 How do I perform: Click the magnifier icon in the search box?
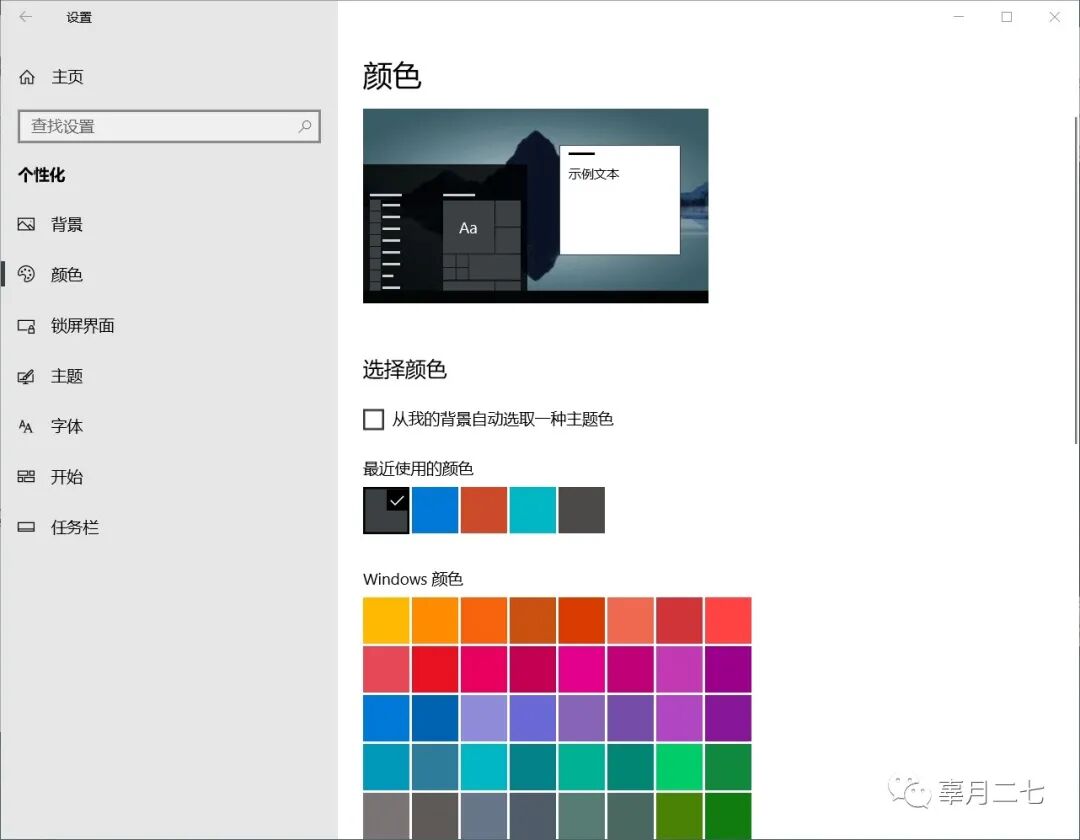coord(305,127)
